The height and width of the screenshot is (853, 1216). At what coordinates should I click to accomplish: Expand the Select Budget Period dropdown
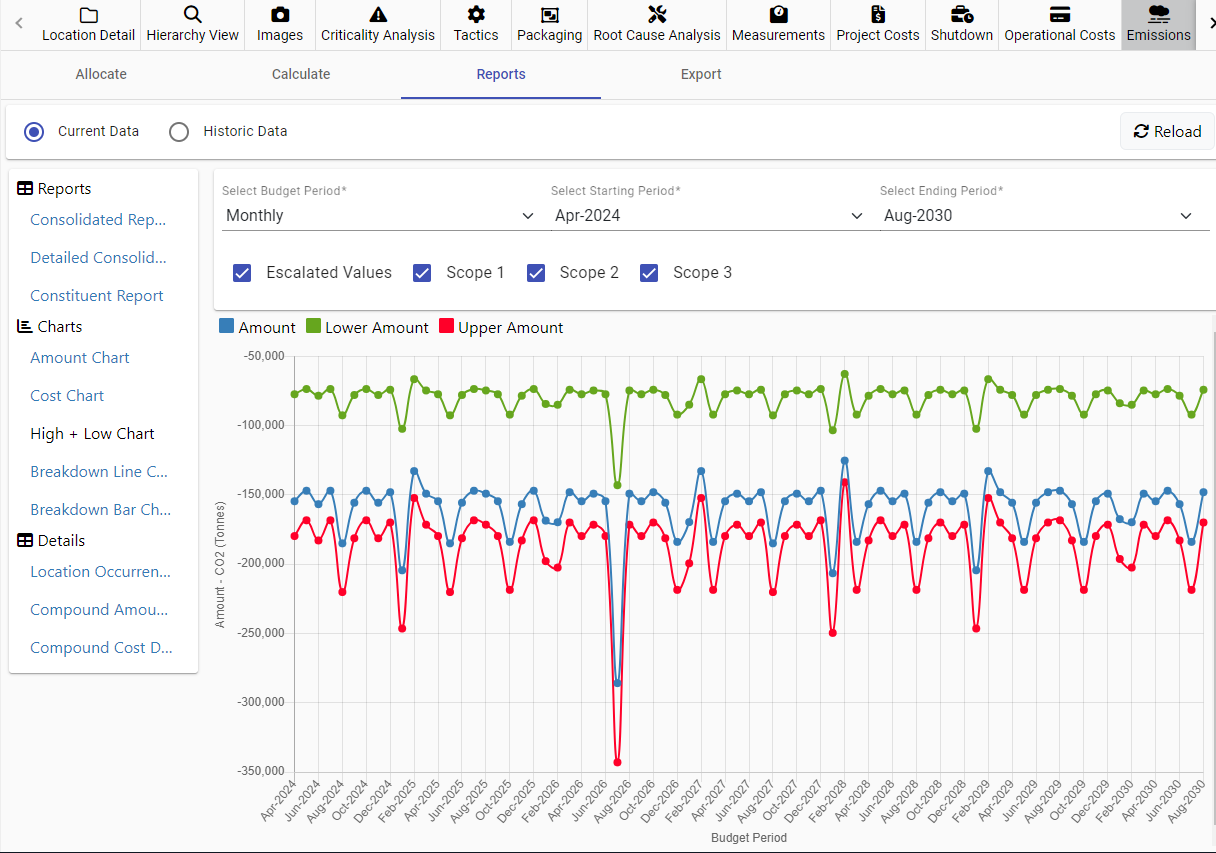tap(380, 215)
